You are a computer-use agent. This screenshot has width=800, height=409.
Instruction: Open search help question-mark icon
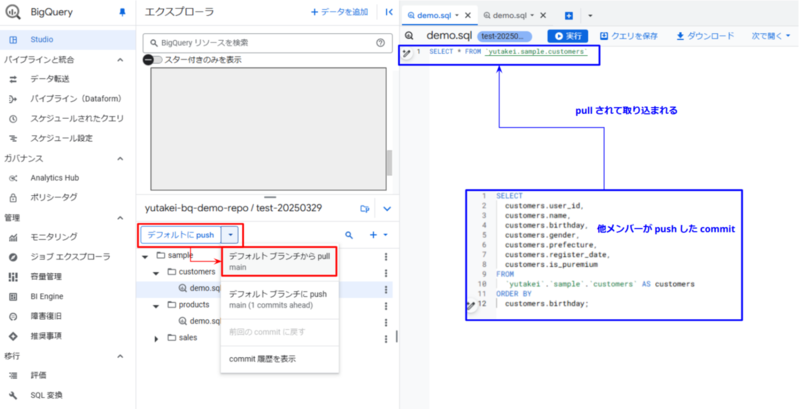click(x=380, y=43)
